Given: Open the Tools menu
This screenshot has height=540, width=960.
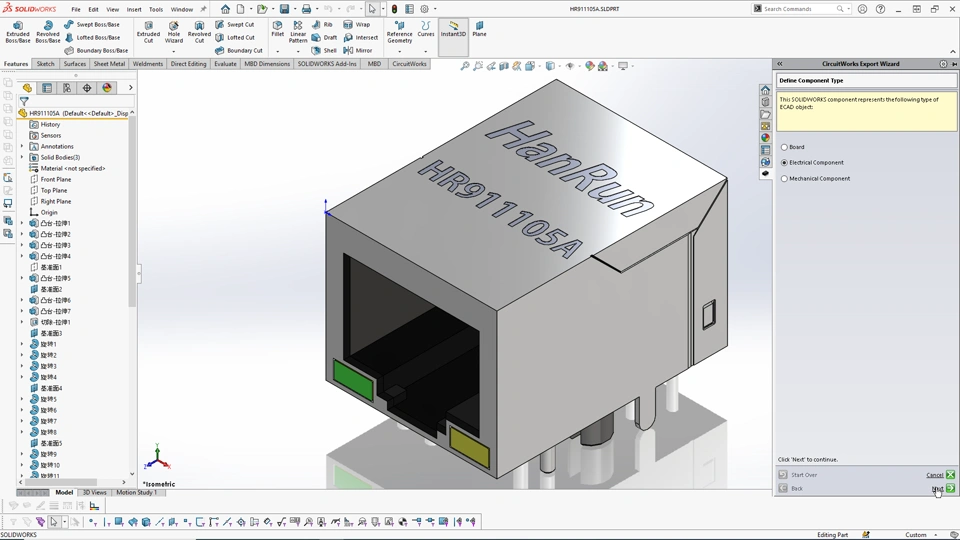Looking at the screenshot, I should coord(156,9).
